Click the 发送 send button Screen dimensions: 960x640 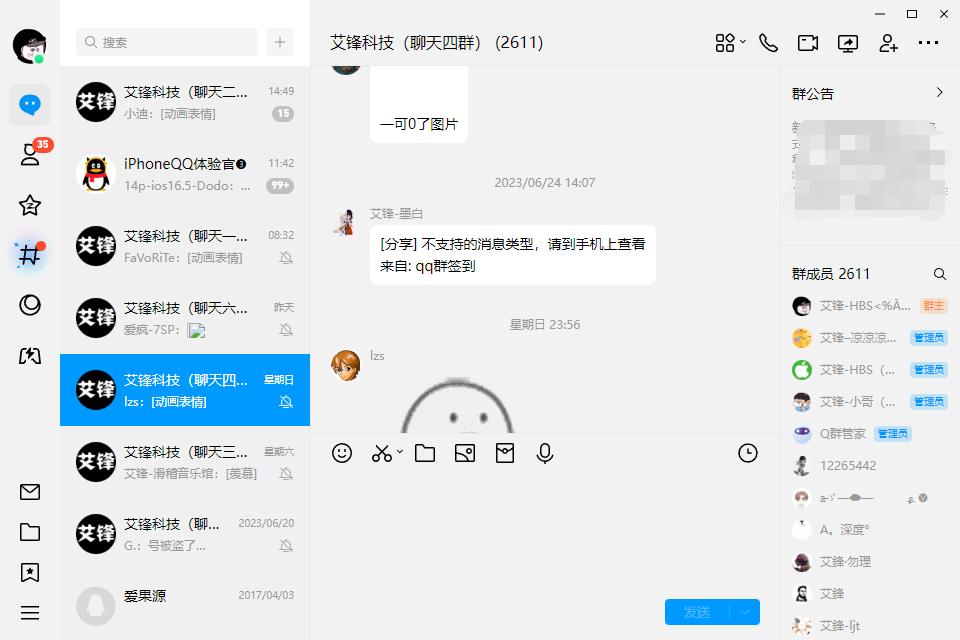(x=700, y=612)
